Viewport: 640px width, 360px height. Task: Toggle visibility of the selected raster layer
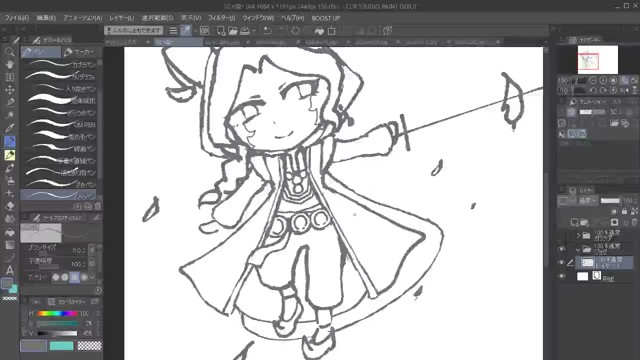[x=562, y=262]
